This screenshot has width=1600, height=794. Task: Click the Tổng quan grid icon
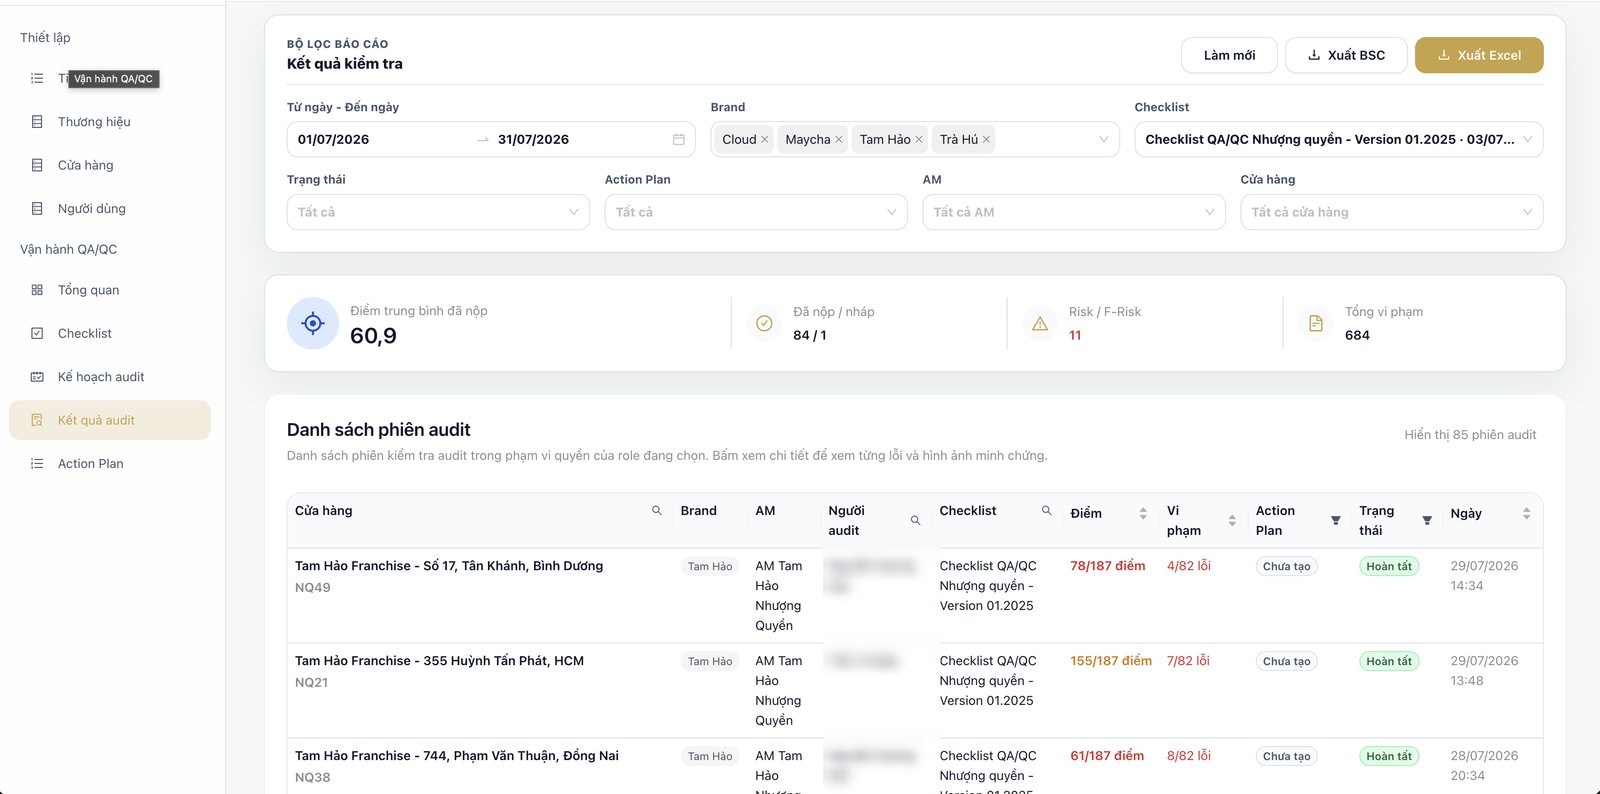37,290
